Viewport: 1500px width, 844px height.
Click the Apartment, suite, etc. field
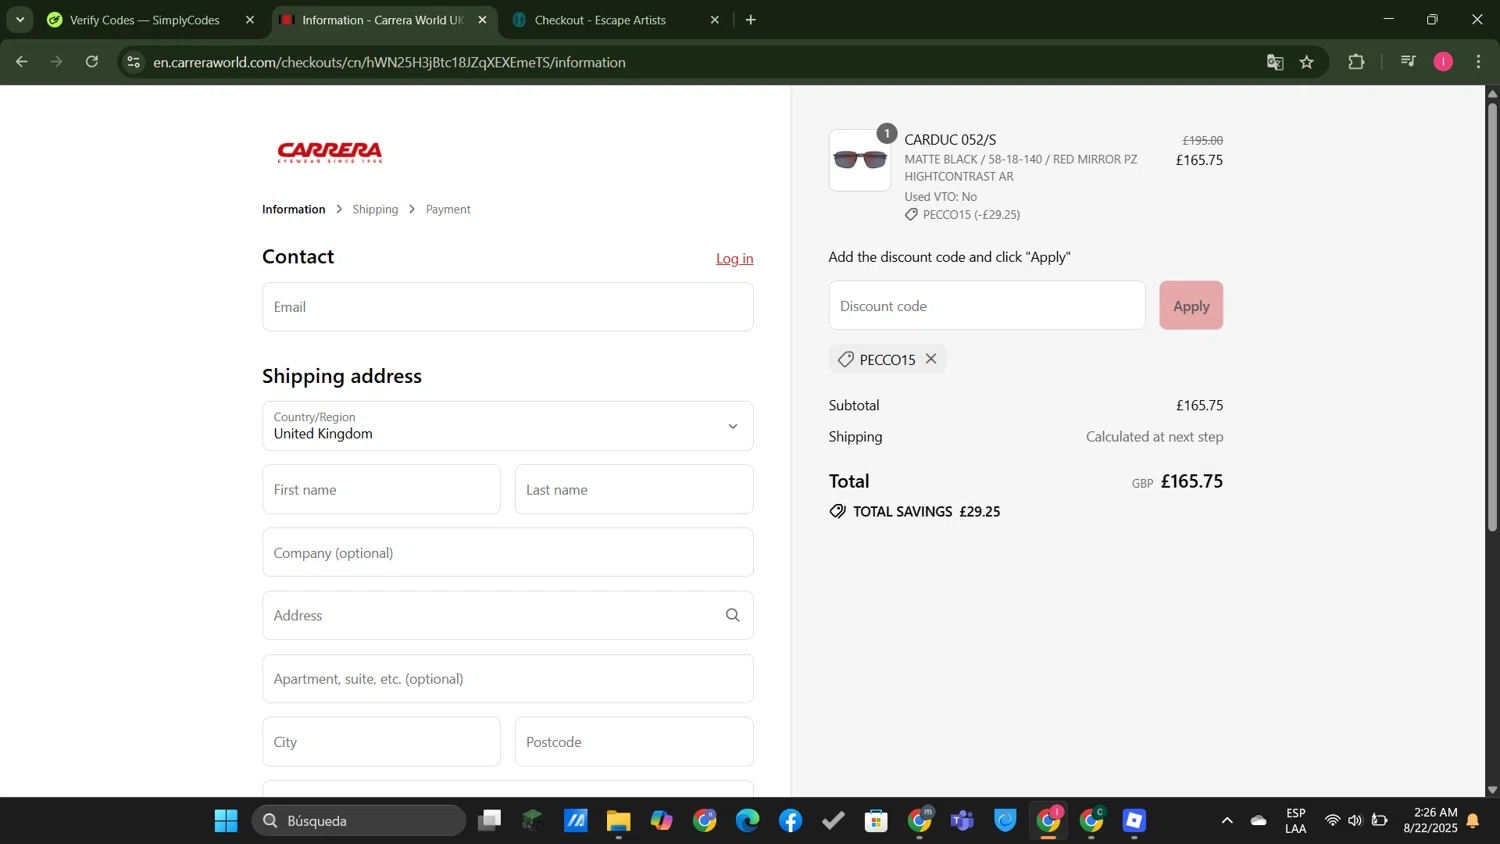pyautogui.click(x=508, y=679)
